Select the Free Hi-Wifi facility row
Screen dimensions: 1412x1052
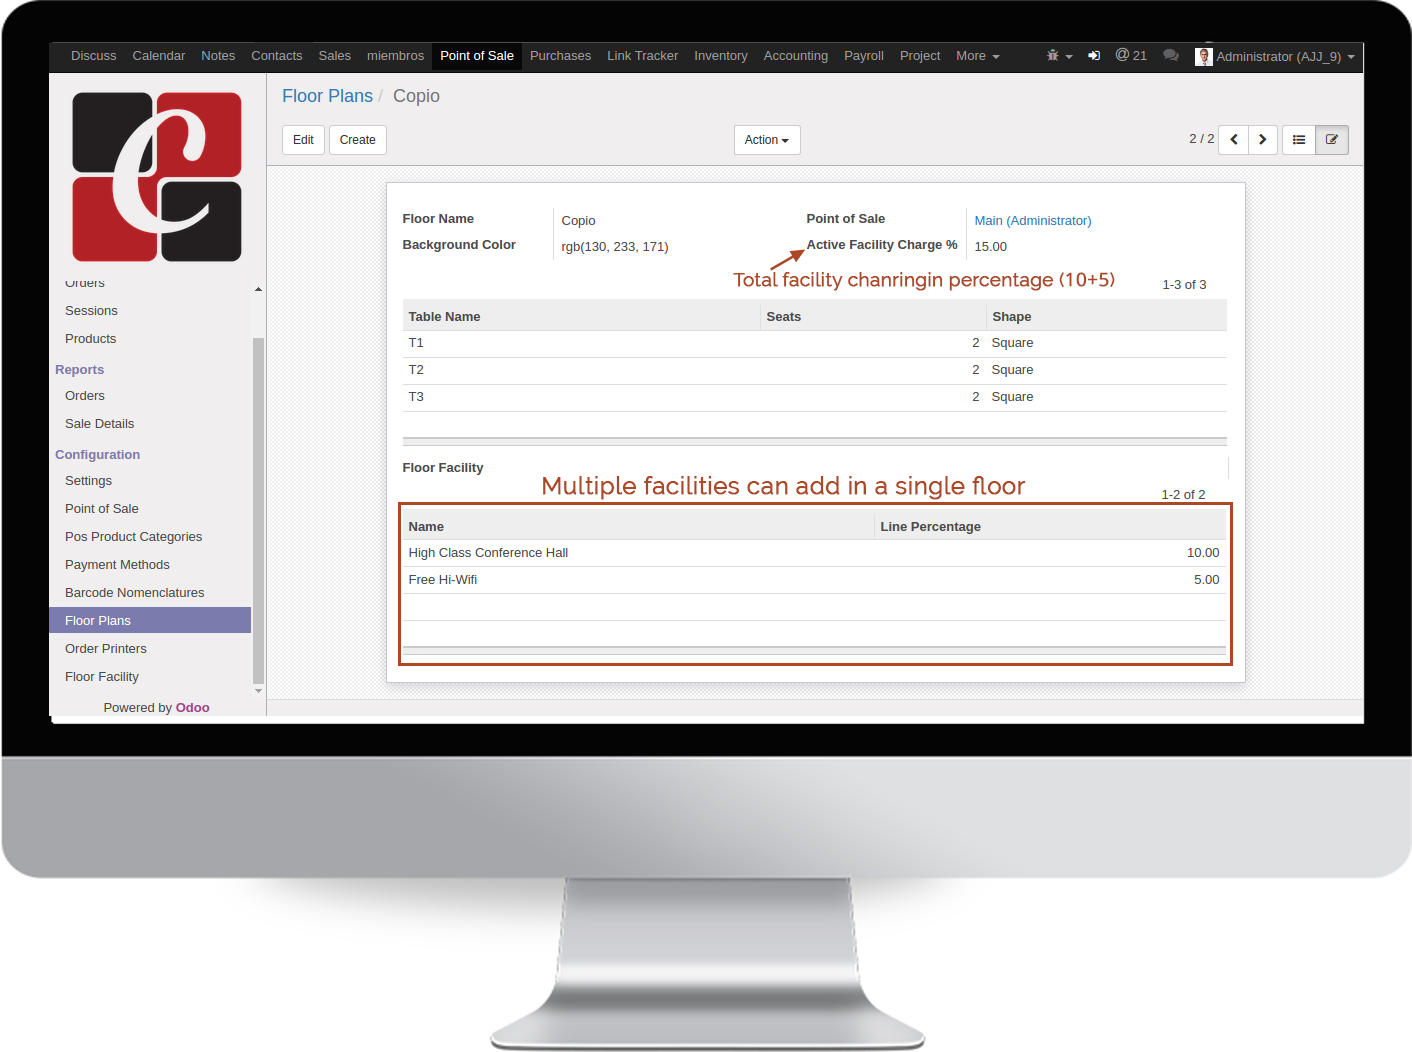(x=815, y=580)
